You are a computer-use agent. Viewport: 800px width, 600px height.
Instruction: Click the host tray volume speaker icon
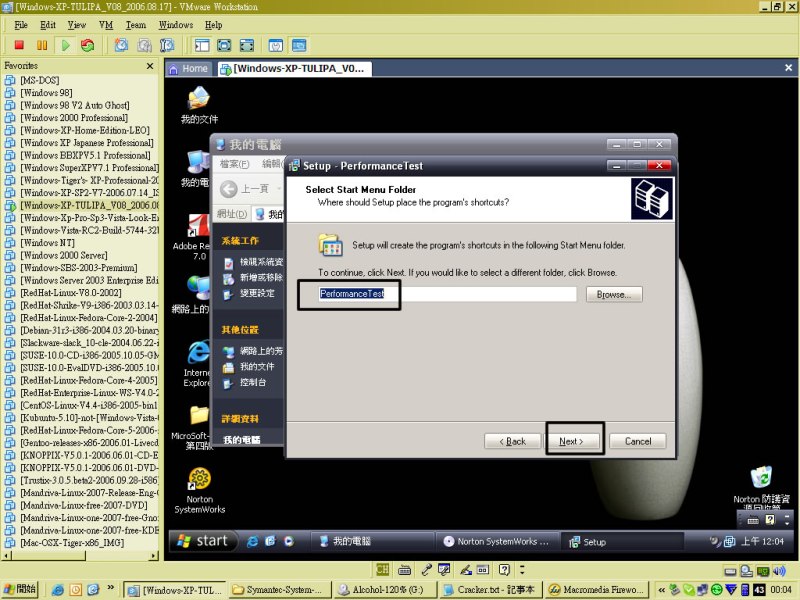coord(779,571)
